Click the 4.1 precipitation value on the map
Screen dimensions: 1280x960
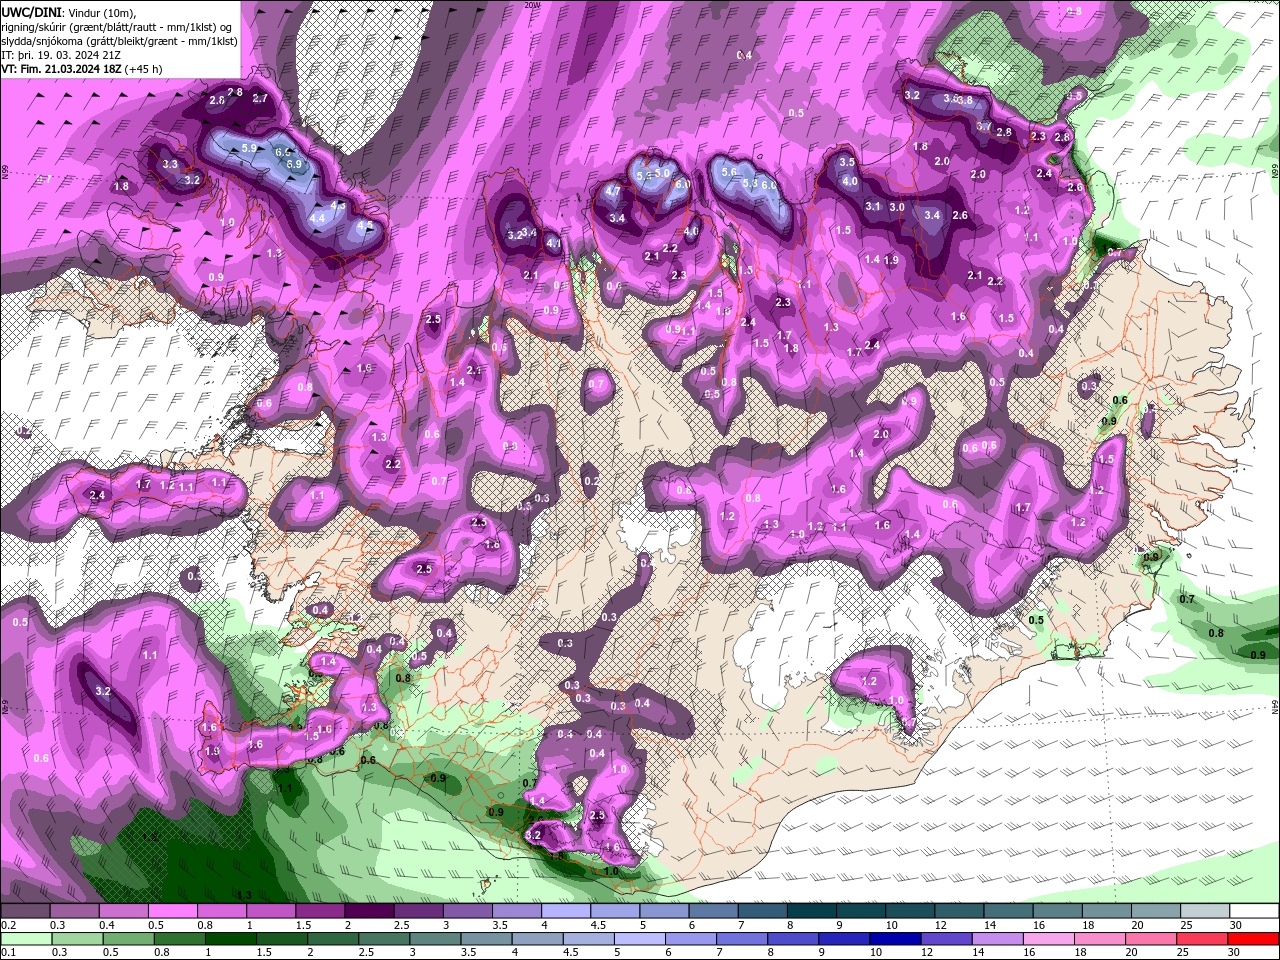click(x=553, y=243)
